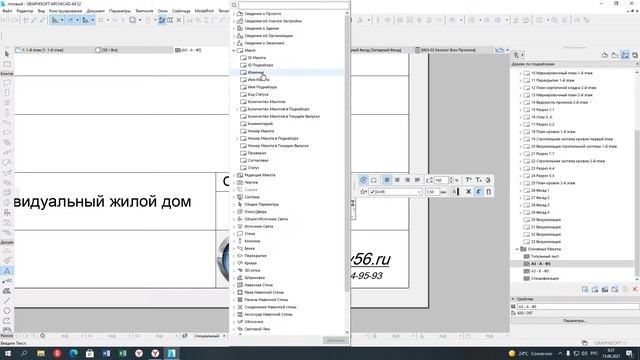Collapse the Свойства section in the Navigator

point(513,299)
